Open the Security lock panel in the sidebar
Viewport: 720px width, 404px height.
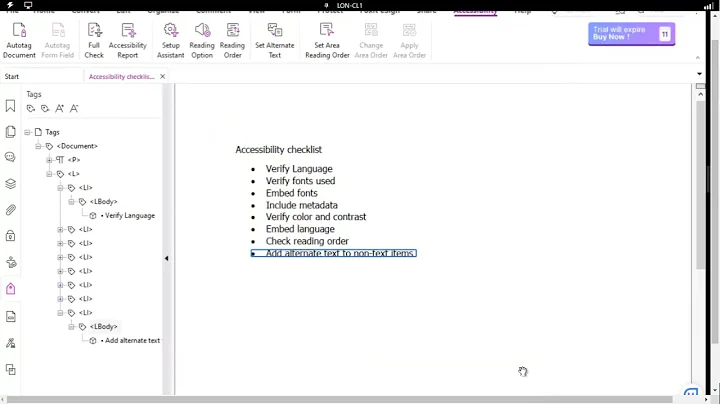[x=11, y=236]
